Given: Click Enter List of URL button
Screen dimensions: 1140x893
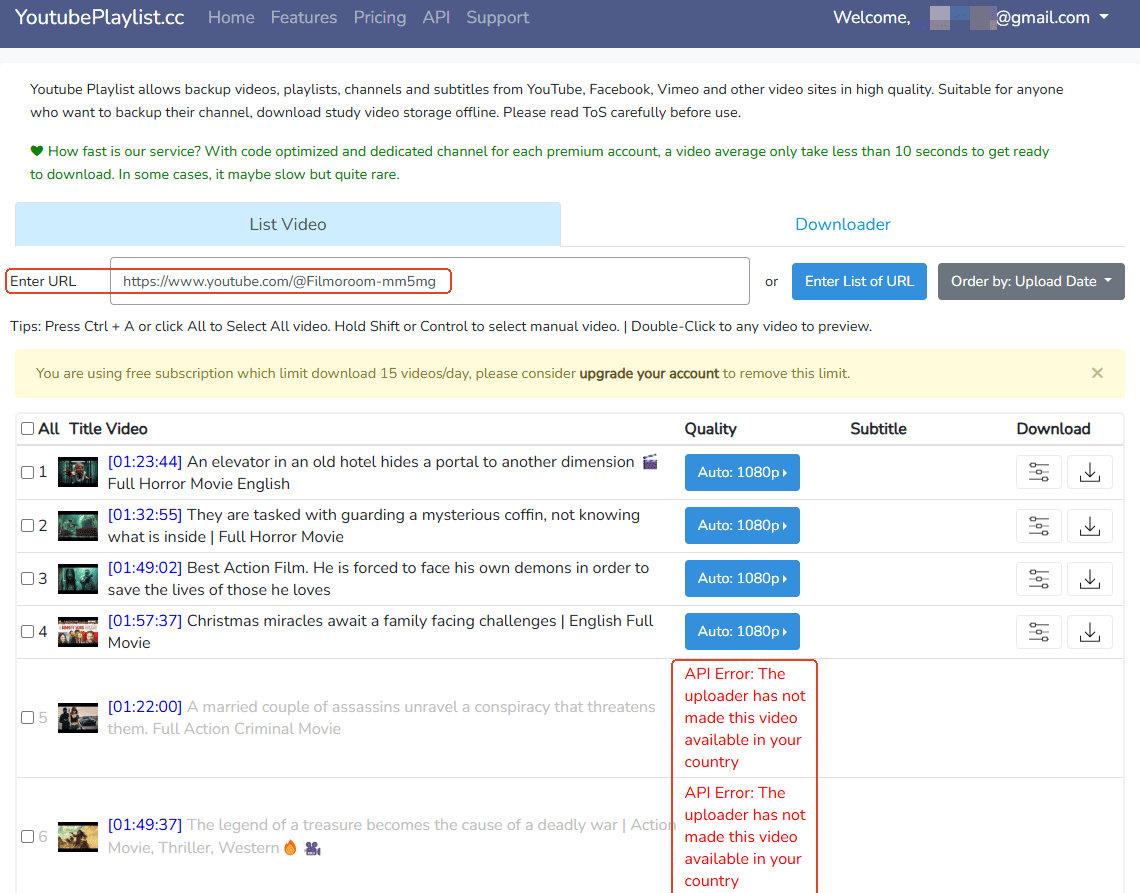Looking at the screenshot, I should (859, 281).
